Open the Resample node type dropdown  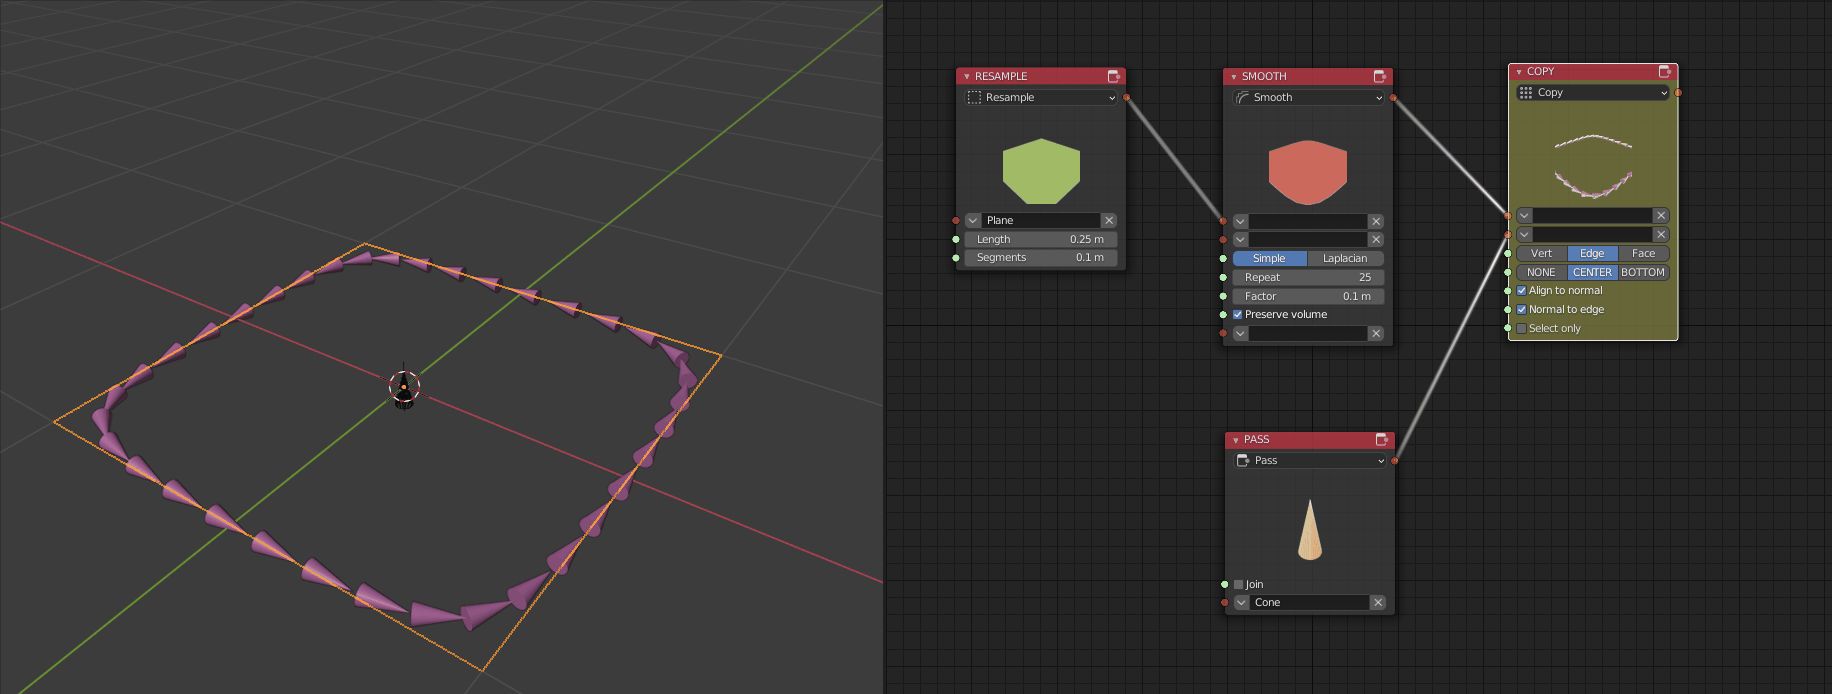pos(1041,97)
